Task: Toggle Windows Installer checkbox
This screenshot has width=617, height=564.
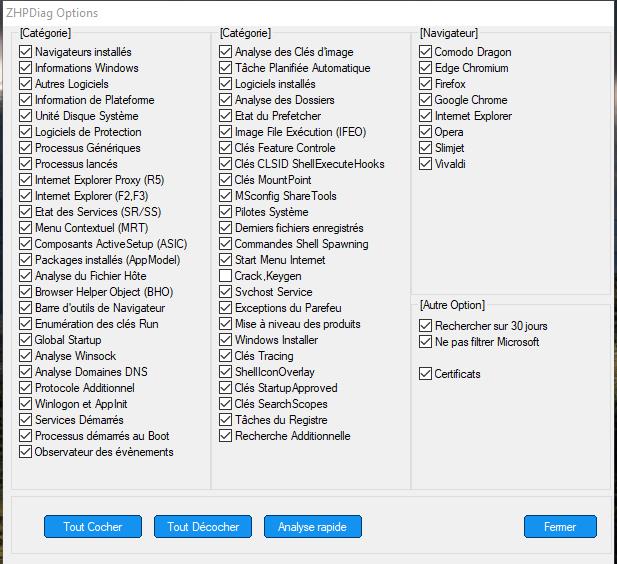Action: (x=226, y=340)
